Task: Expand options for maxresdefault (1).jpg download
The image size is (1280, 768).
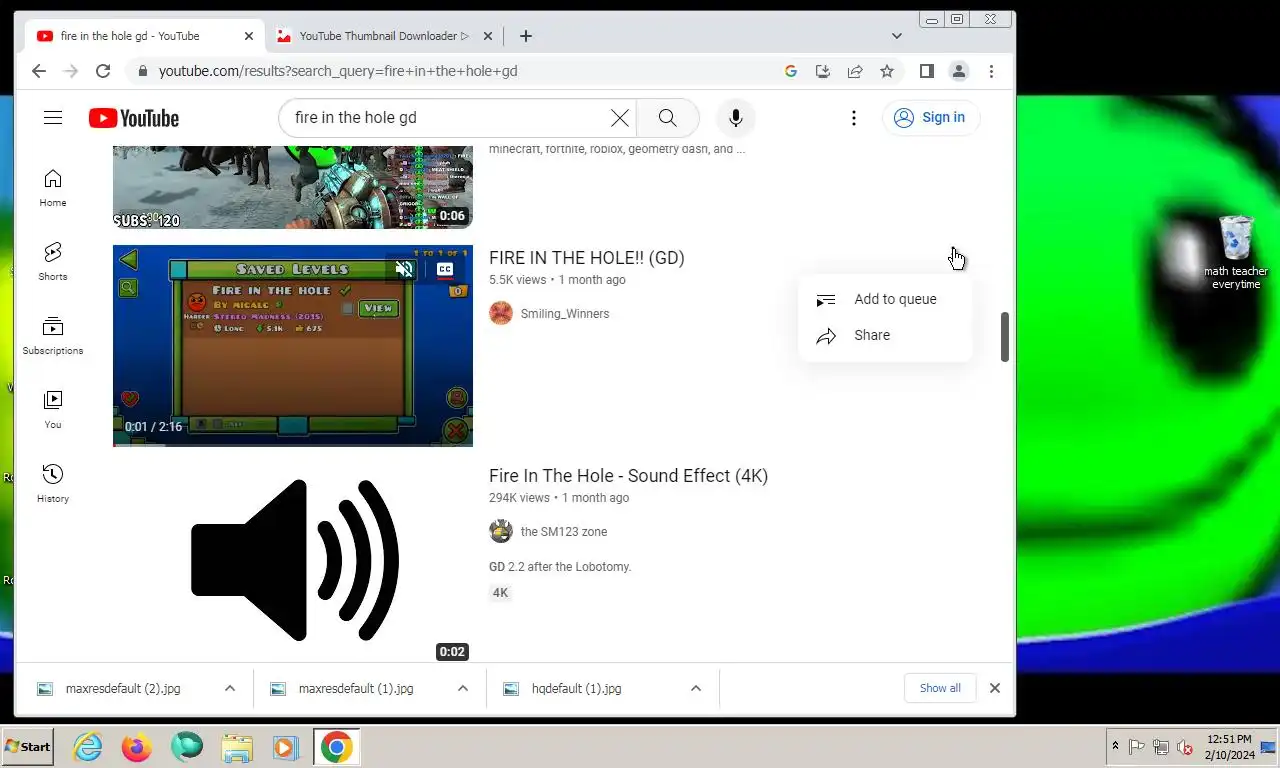Action: click(463, 688)
